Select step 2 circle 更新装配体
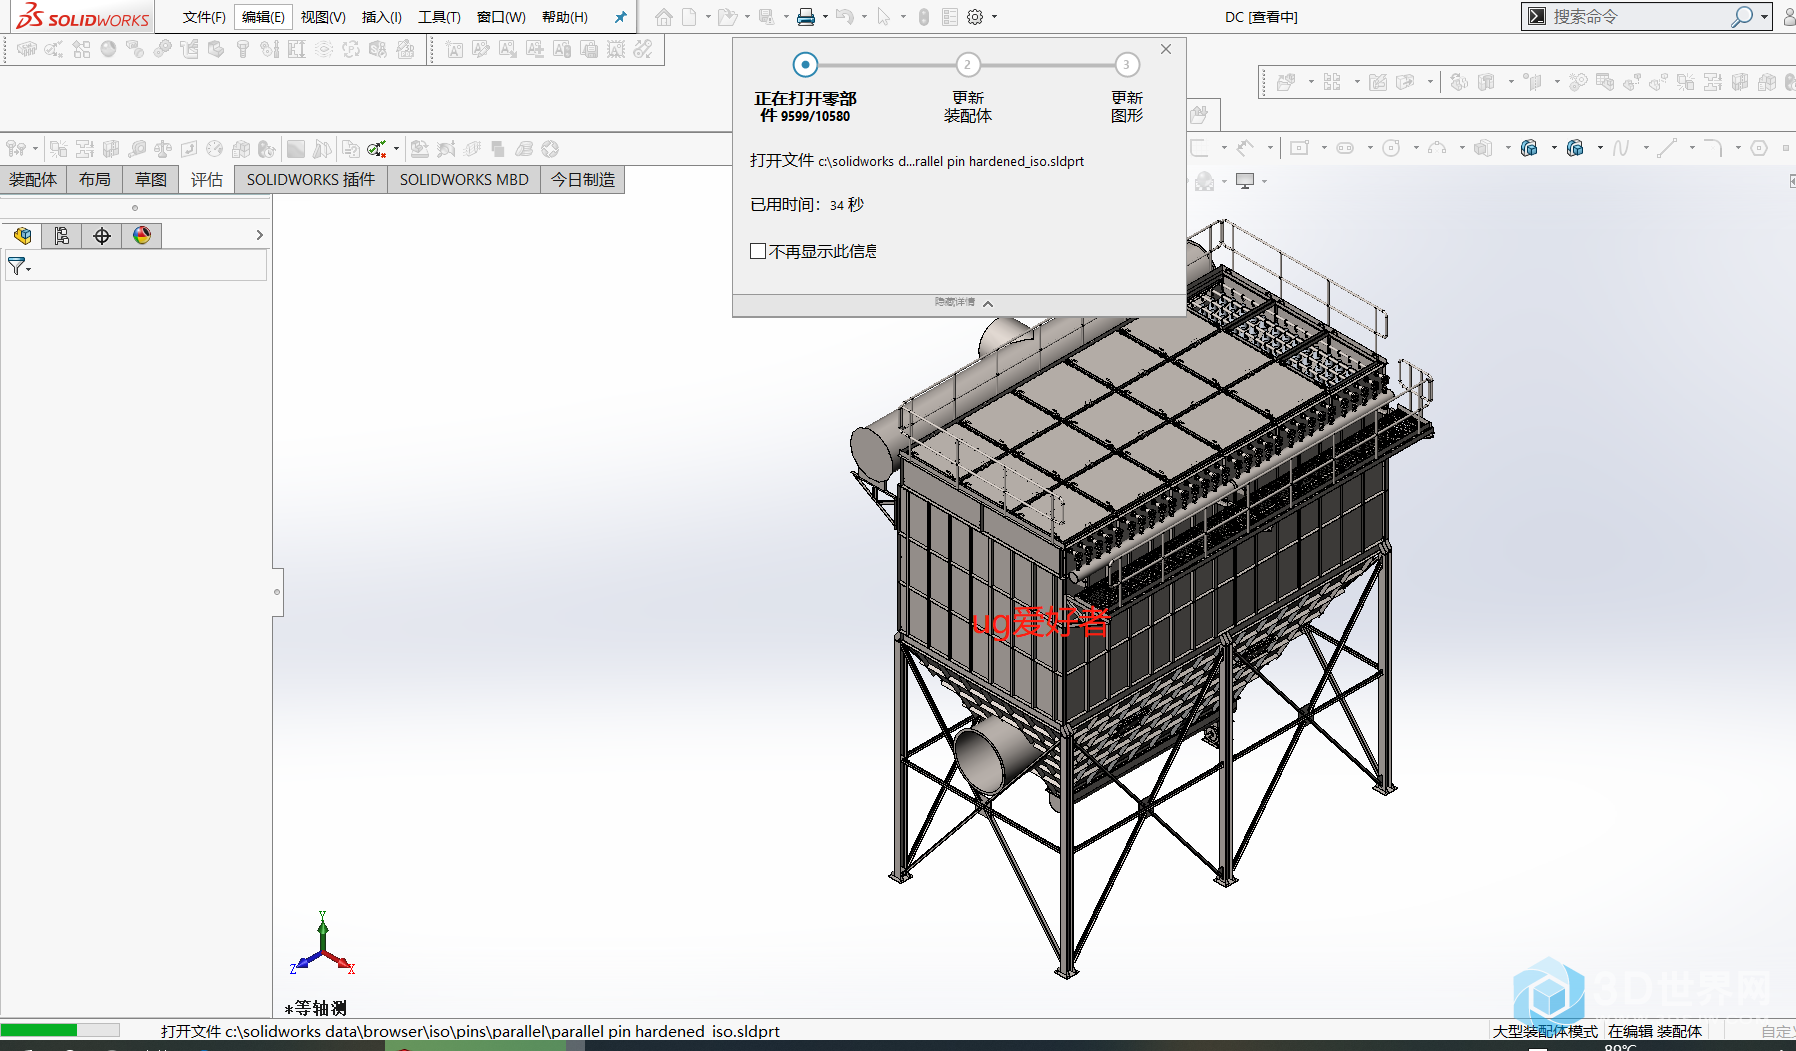 click(x=967, y=65)
